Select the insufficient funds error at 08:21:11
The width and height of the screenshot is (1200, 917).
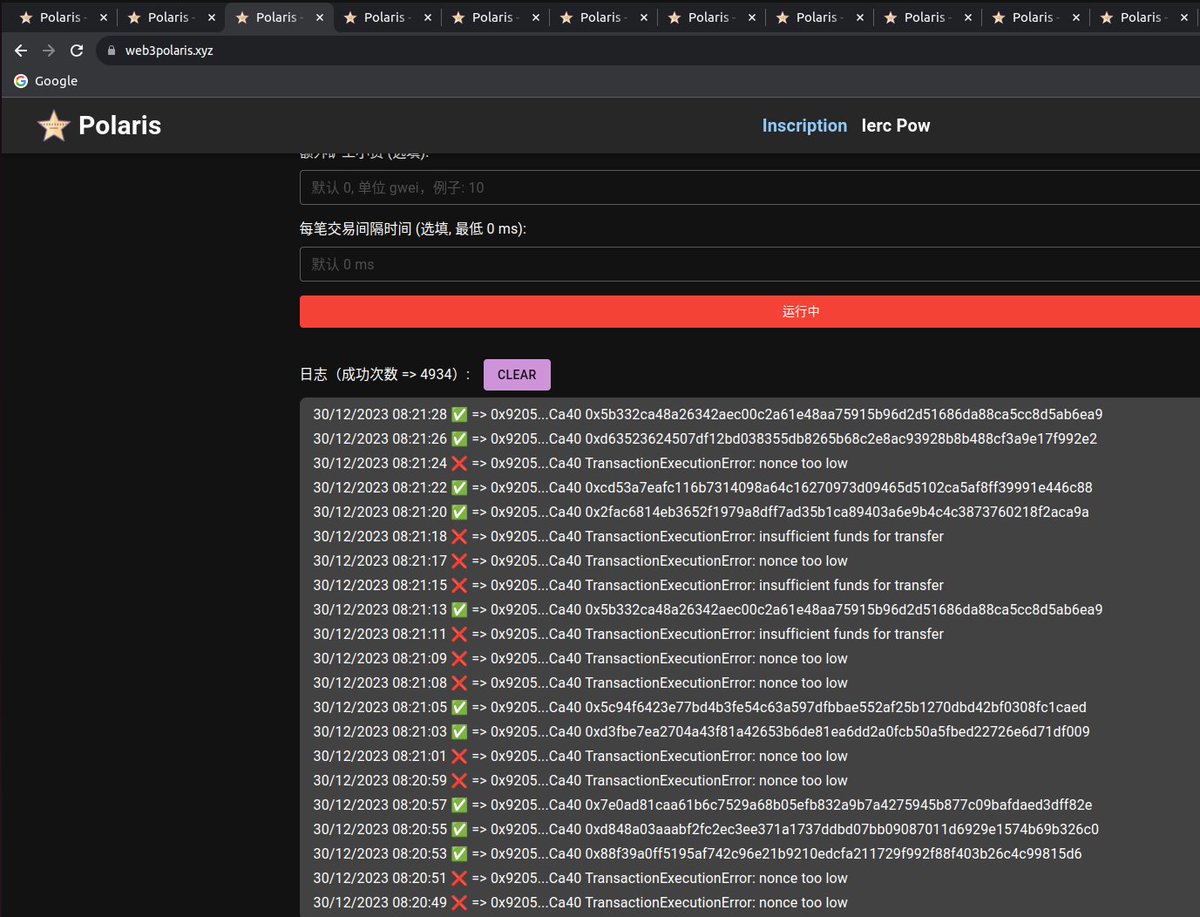764,634
